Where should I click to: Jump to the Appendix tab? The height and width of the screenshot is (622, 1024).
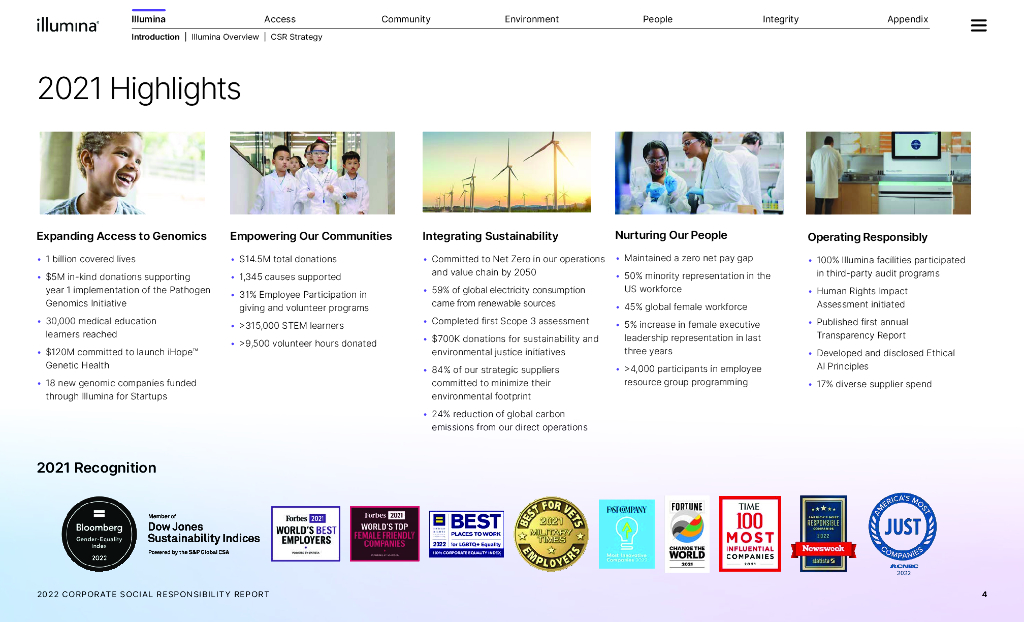(908, 19)
